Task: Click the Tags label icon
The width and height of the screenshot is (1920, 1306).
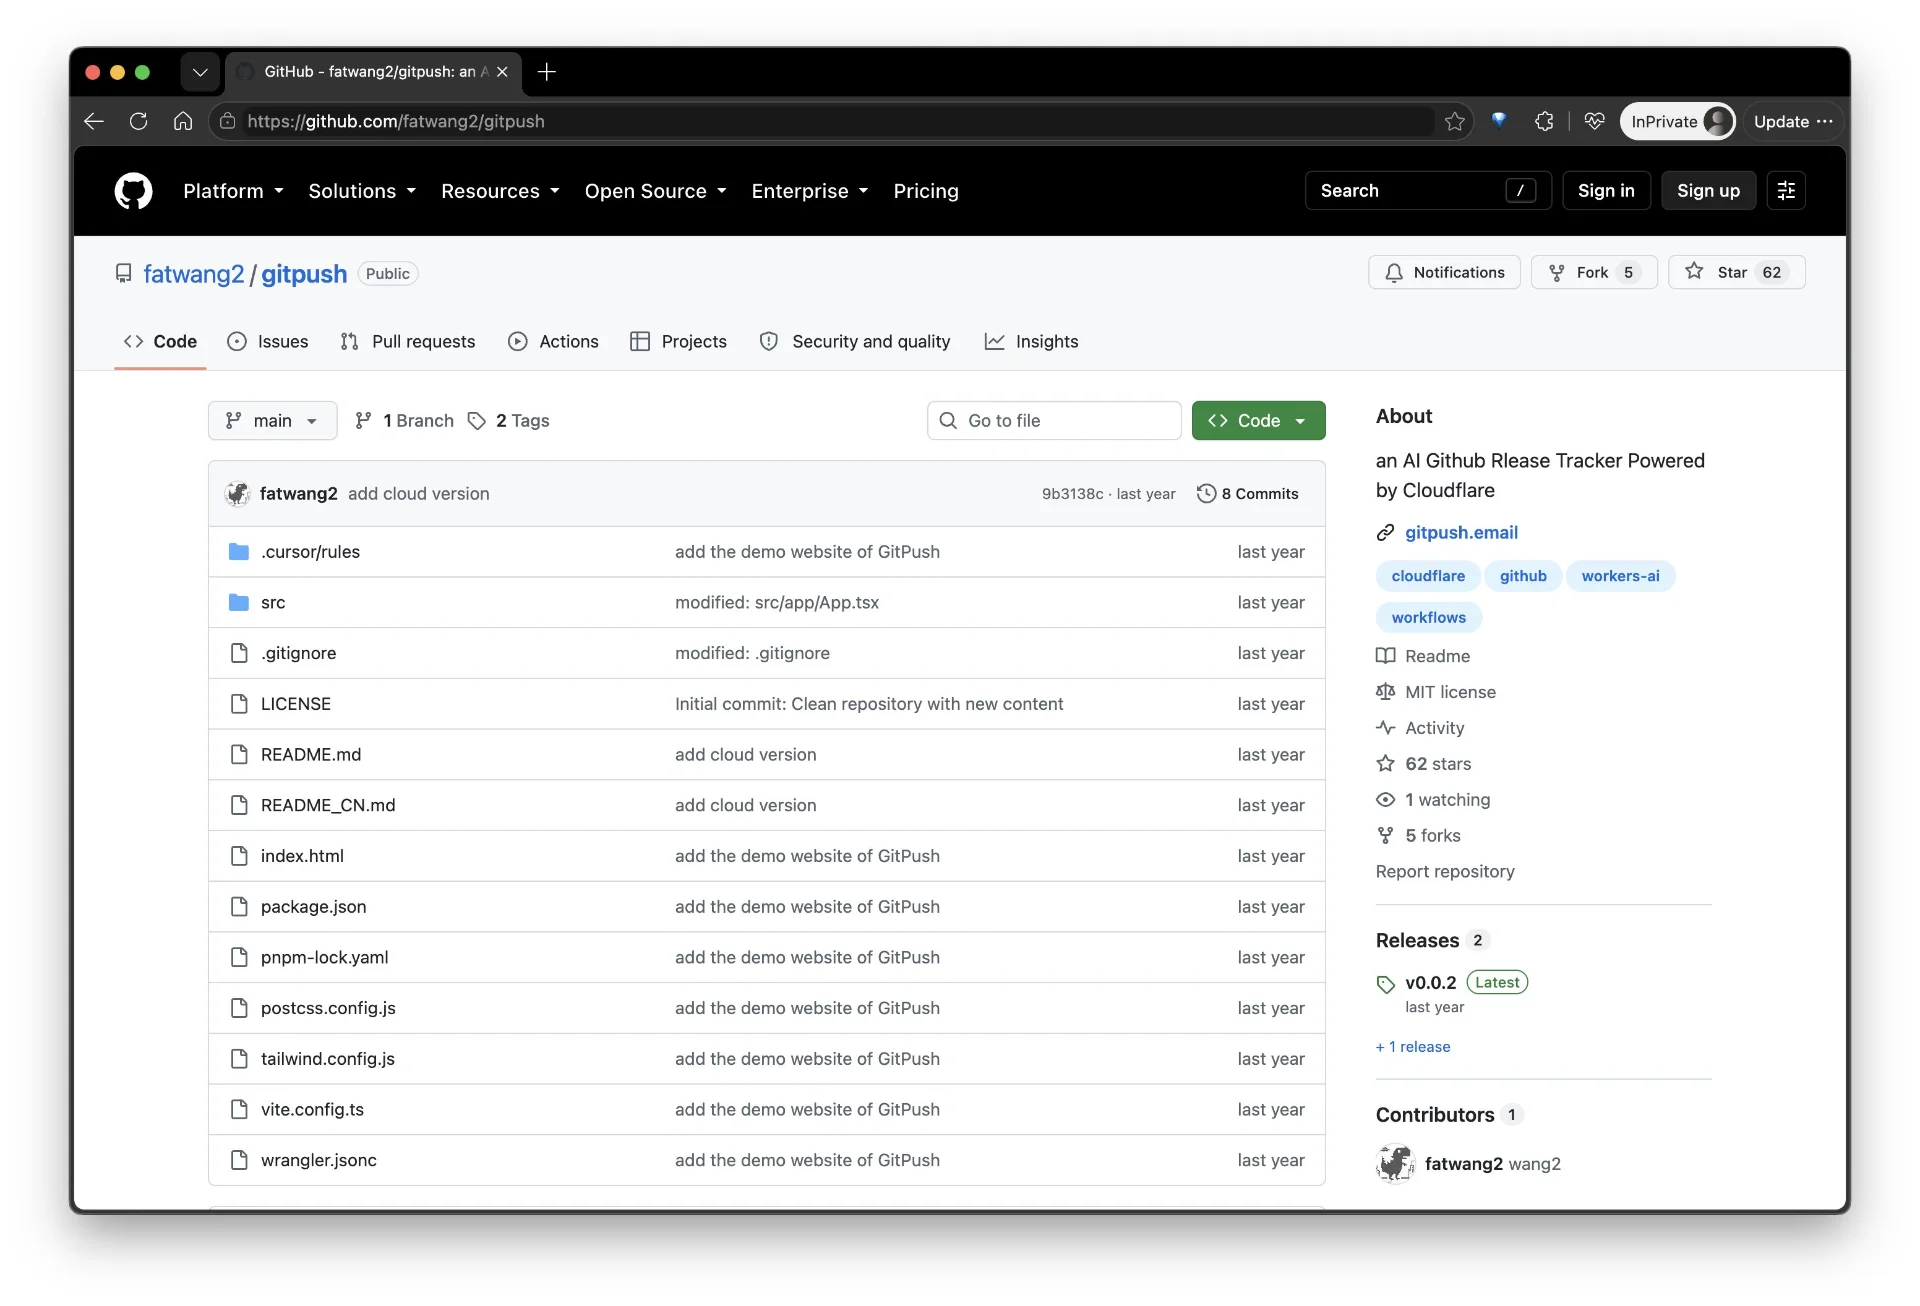Action: [477, 421]
